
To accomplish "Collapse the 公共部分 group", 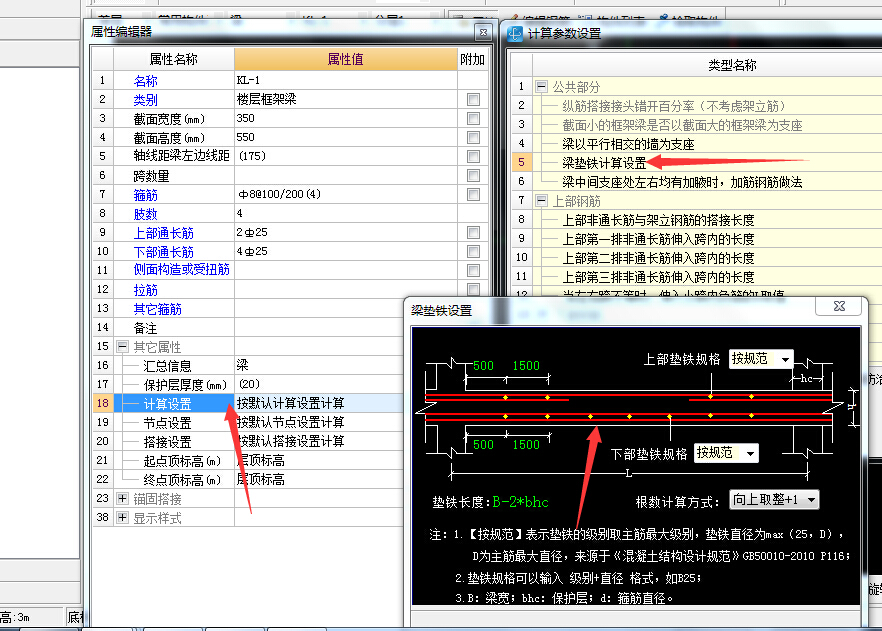I will tap(541, 87).
